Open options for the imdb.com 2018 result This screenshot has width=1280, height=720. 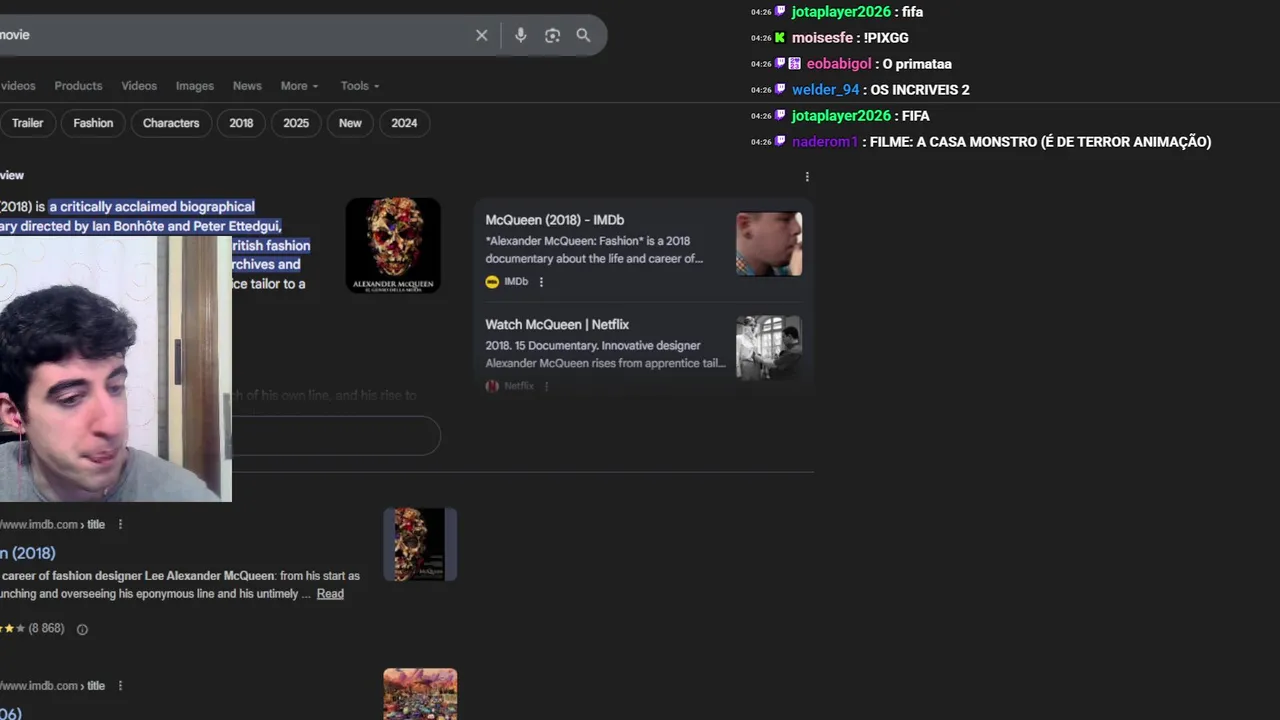[120, 524]
